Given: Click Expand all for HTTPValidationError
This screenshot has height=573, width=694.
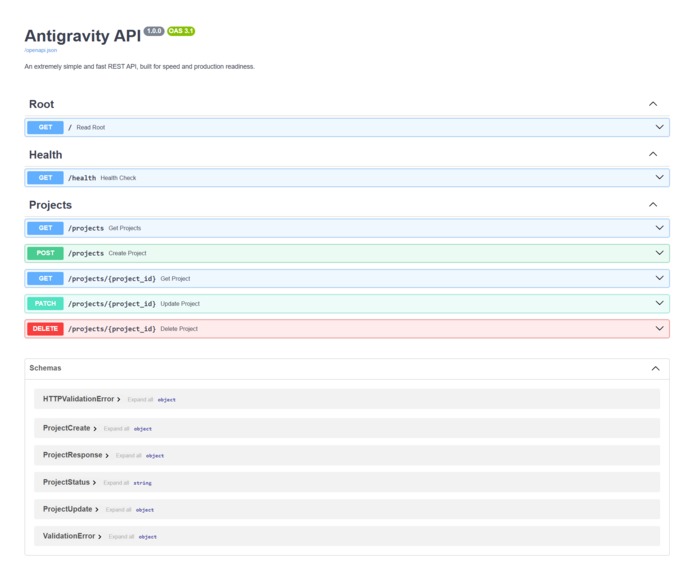Looking at the screenshot, I should pyautogui.click(x=140, y=400).
